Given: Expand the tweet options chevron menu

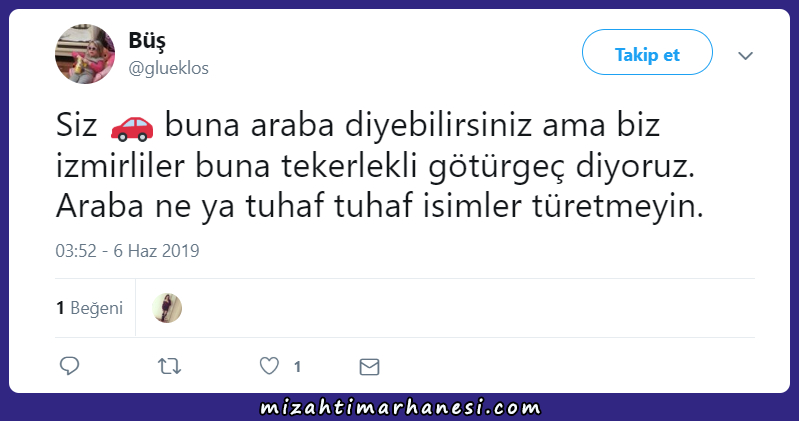Looking at the screenshot, I should pos(745,56).
